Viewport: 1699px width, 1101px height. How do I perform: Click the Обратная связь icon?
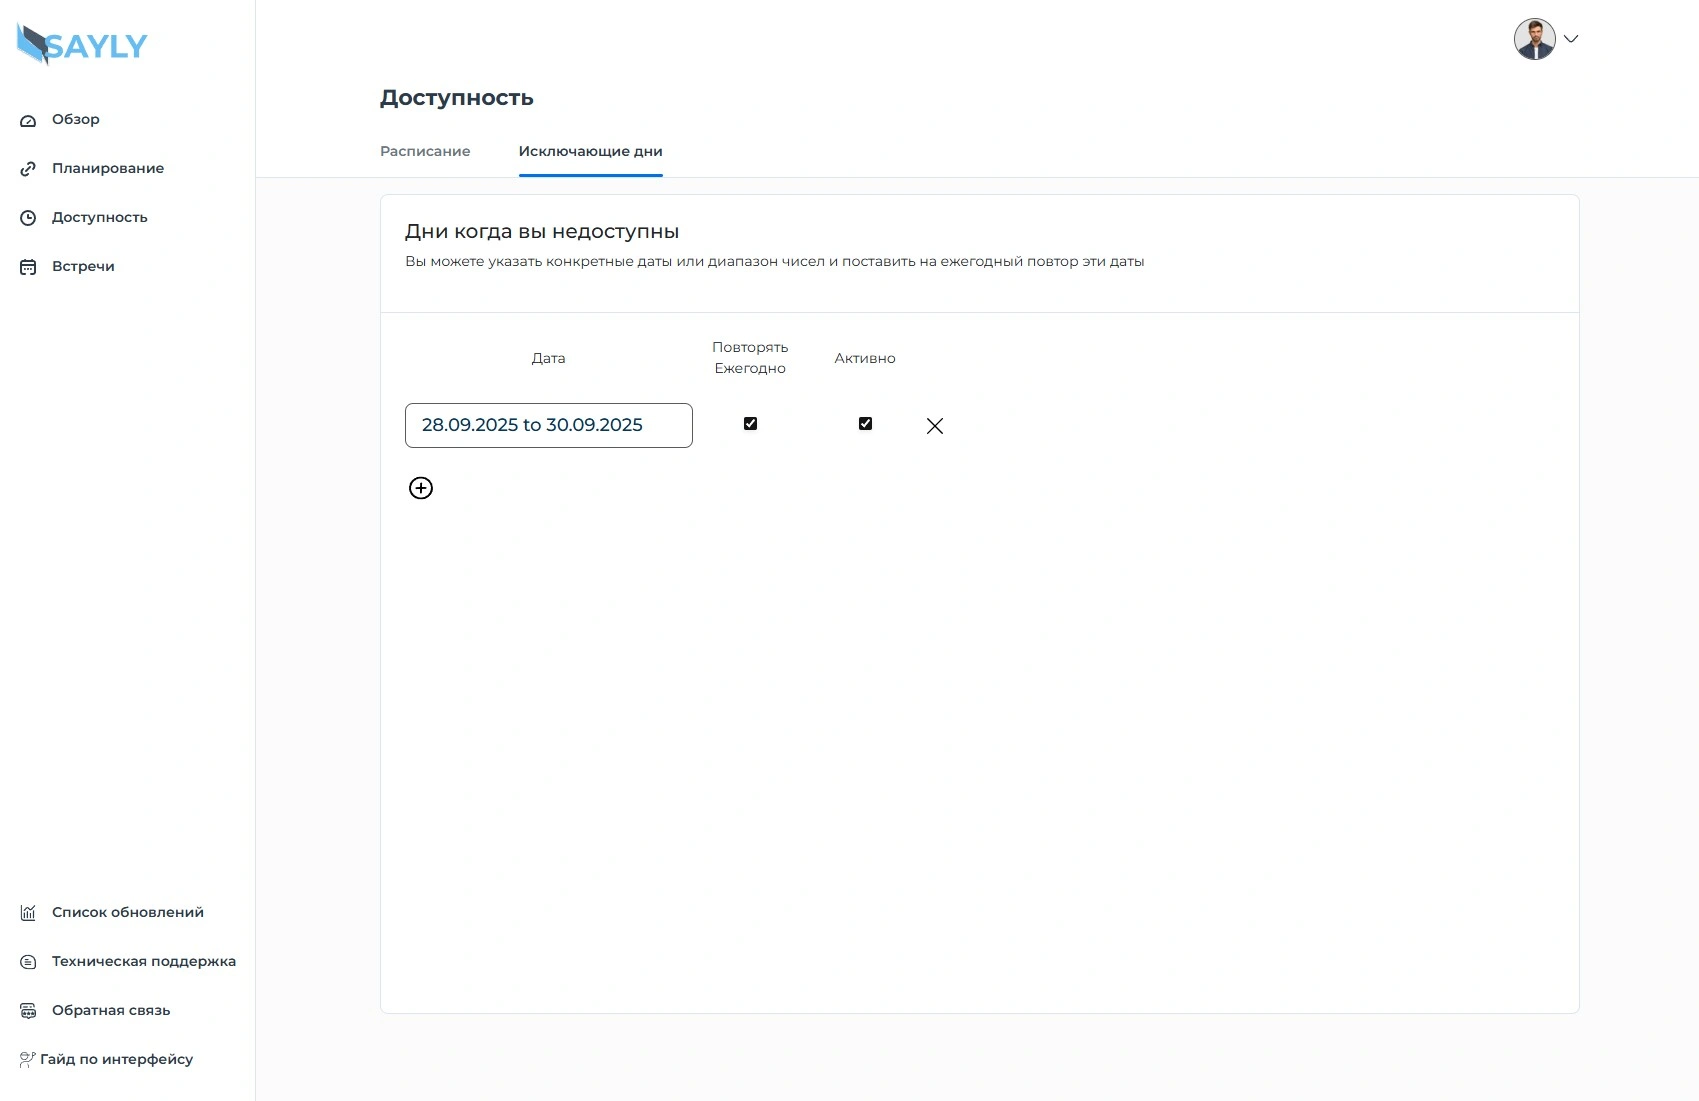[28, 1011]
